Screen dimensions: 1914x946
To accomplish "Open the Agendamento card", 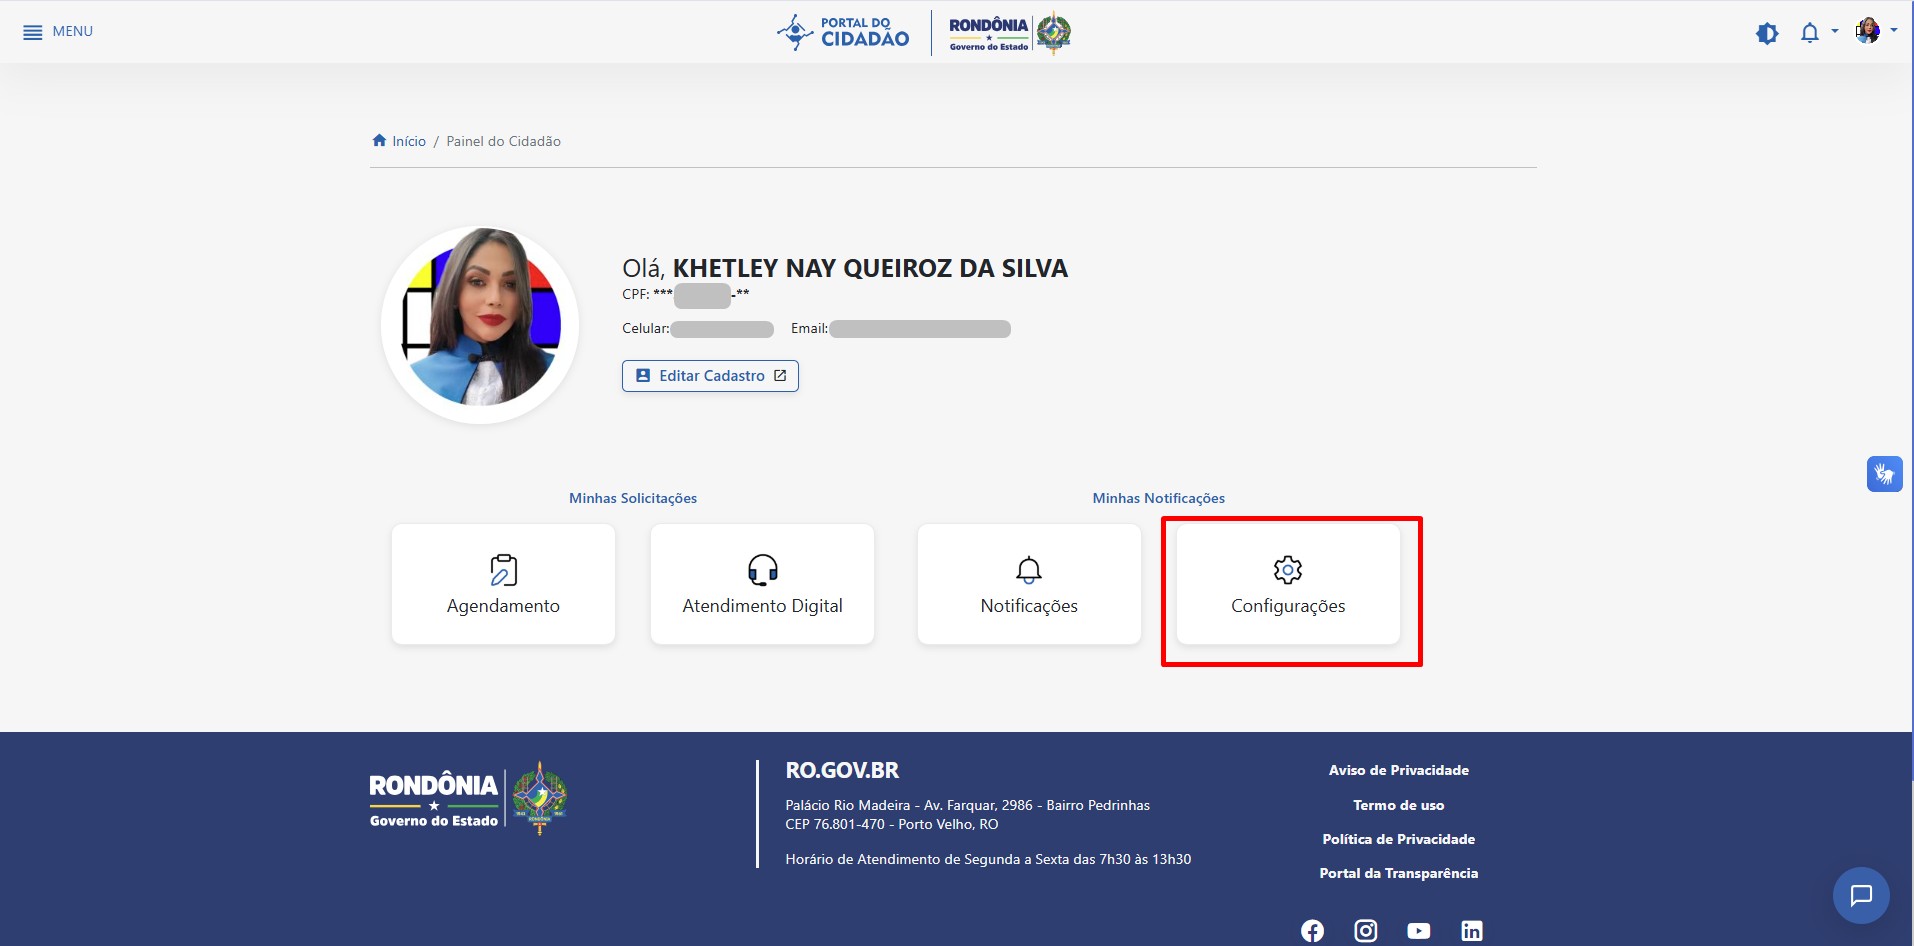I will [503, 584].
